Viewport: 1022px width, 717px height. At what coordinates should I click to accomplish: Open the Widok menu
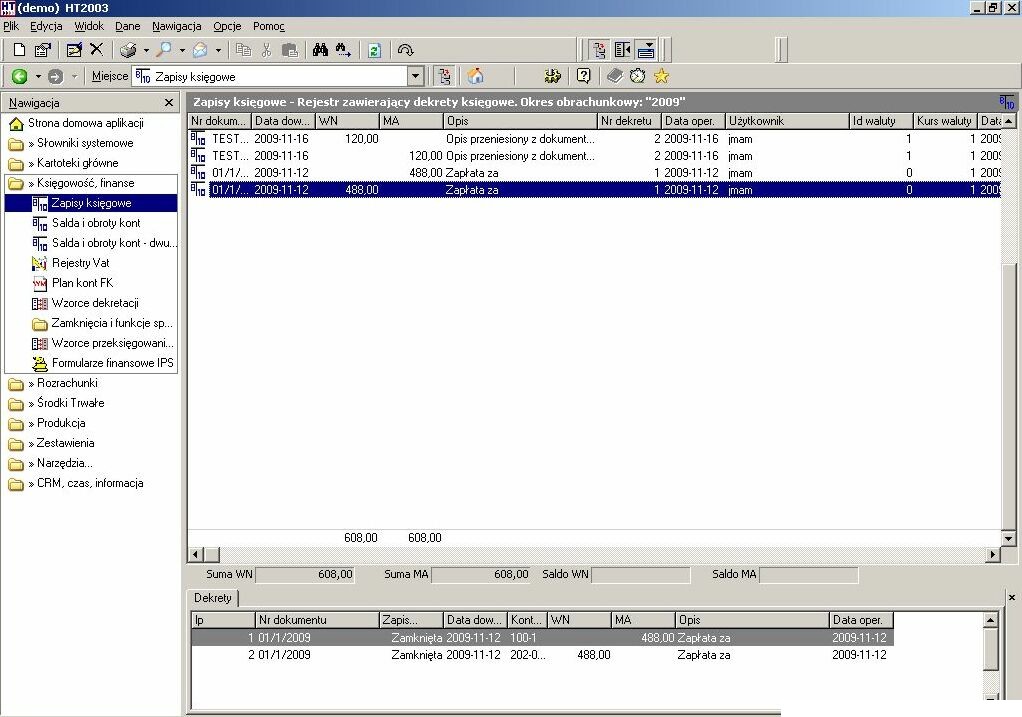click(89, 26)
